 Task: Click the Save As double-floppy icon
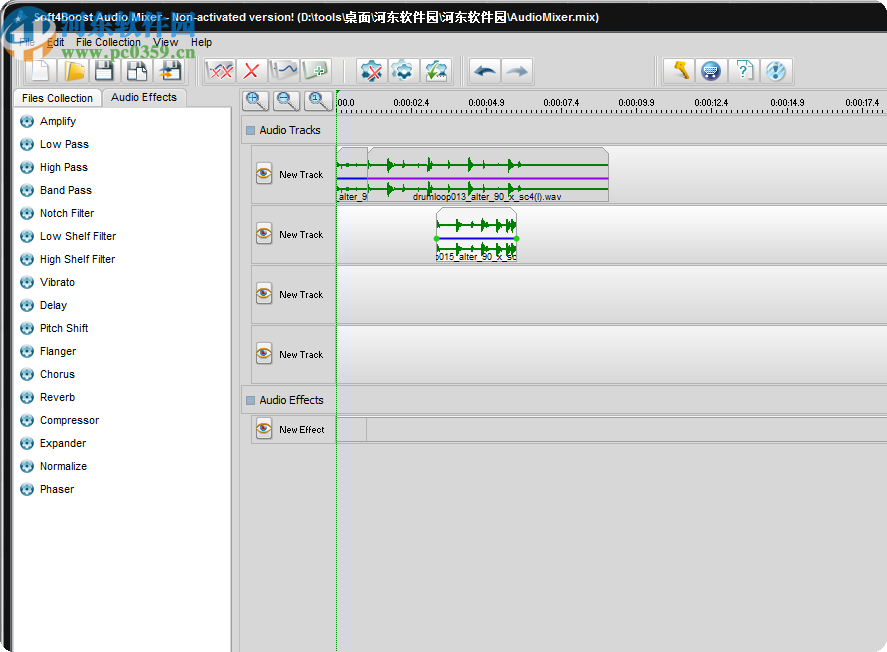[137, 71]
